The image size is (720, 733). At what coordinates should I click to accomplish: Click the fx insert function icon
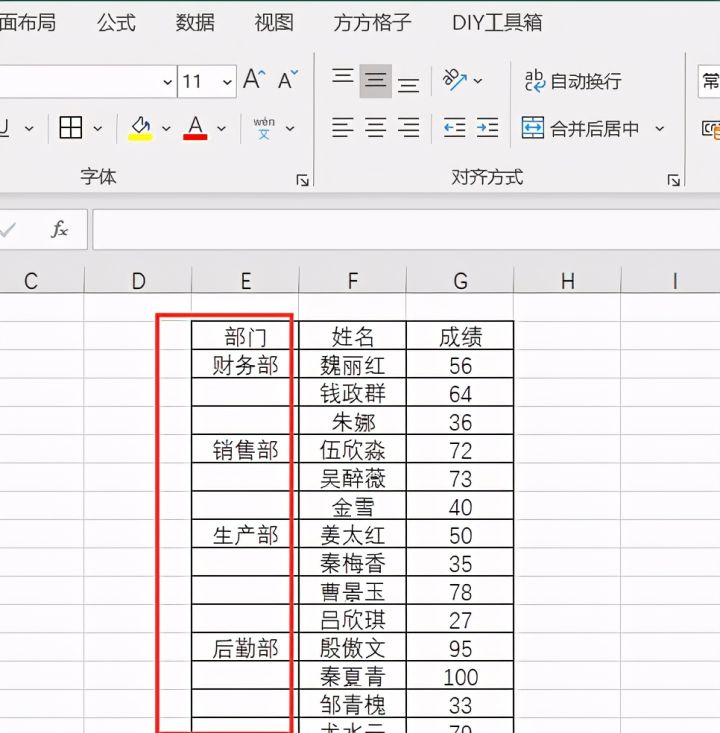59,230
